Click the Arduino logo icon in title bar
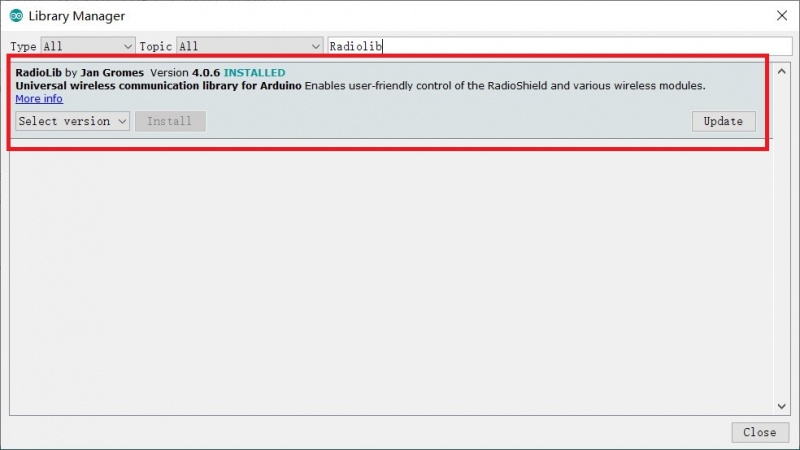The height and width of the screenshot is (450, 800). [16, 16]
